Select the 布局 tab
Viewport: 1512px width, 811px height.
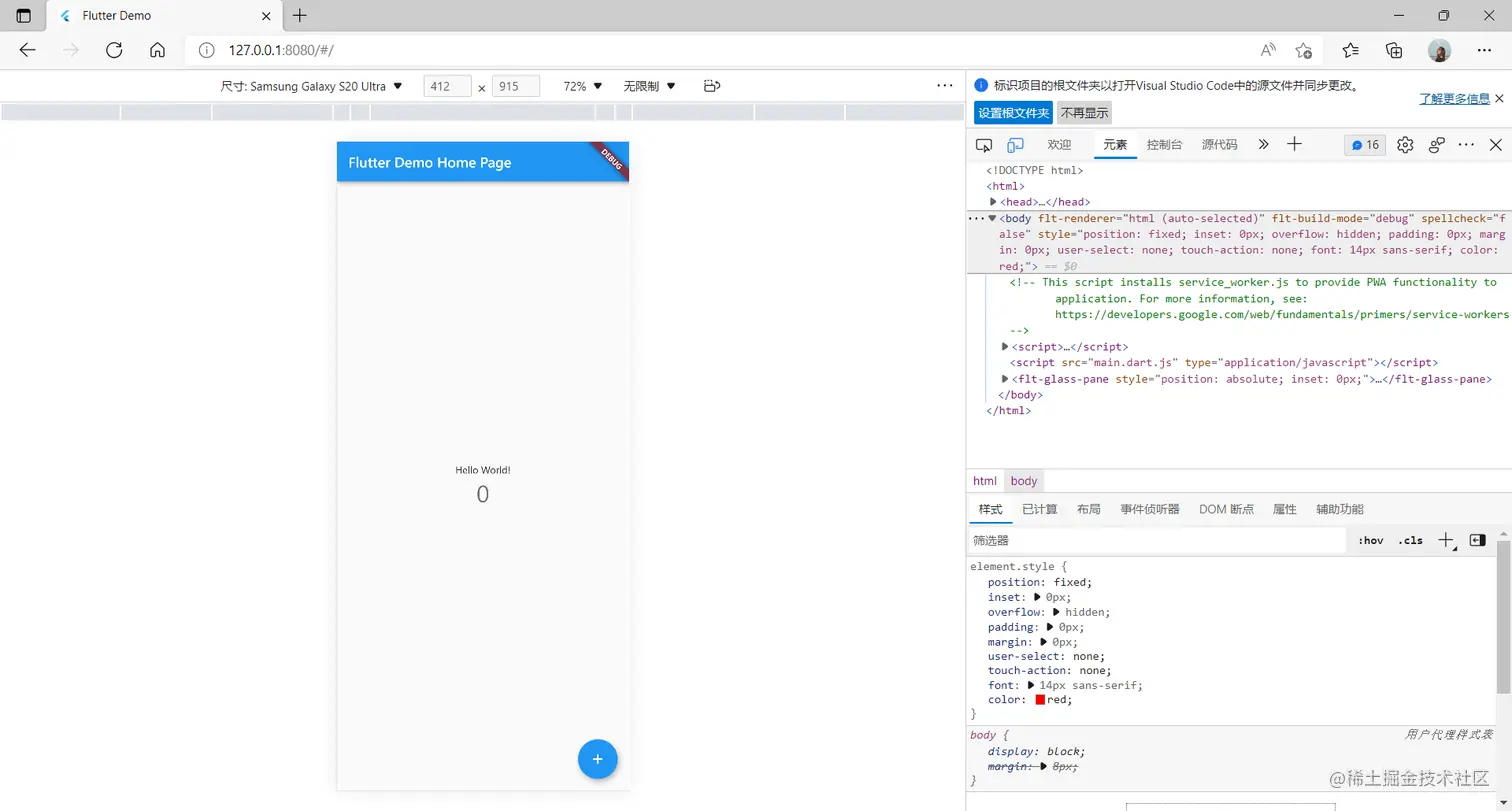[x=1089, y=509]
